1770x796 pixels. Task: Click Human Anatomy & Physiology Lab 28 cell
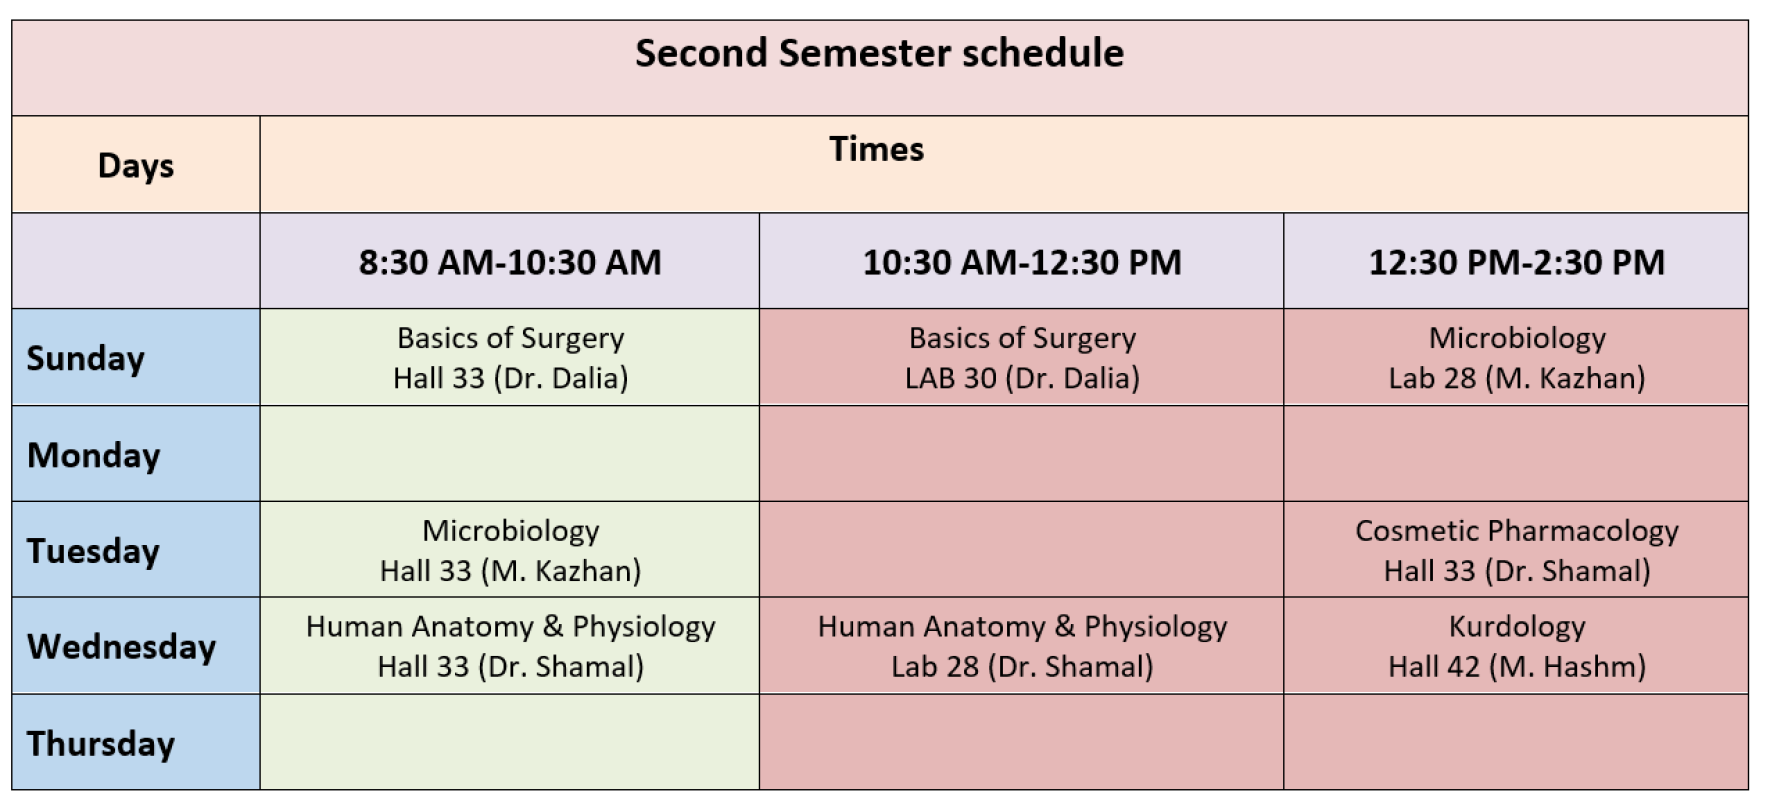[1021, 645]
